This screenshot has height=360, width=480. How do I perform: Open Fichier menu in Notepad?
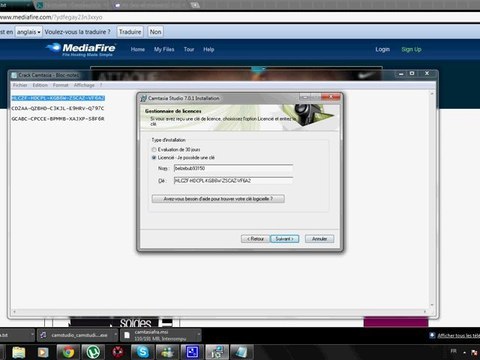tap(20, 85)
